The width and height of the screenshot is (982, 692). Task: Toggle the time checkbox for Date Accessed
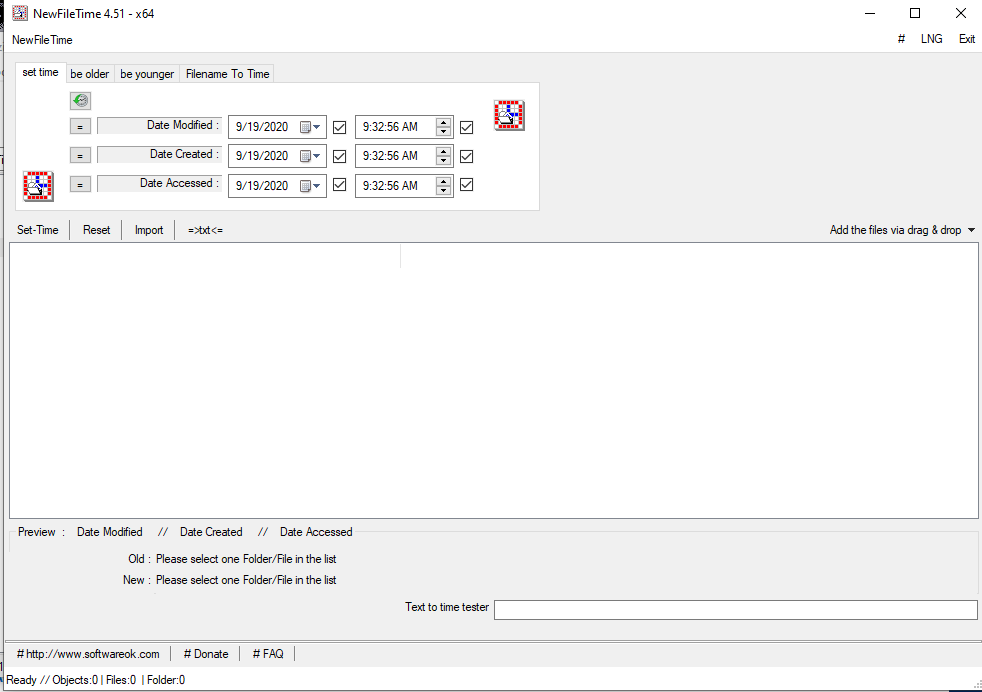point(467,185)
